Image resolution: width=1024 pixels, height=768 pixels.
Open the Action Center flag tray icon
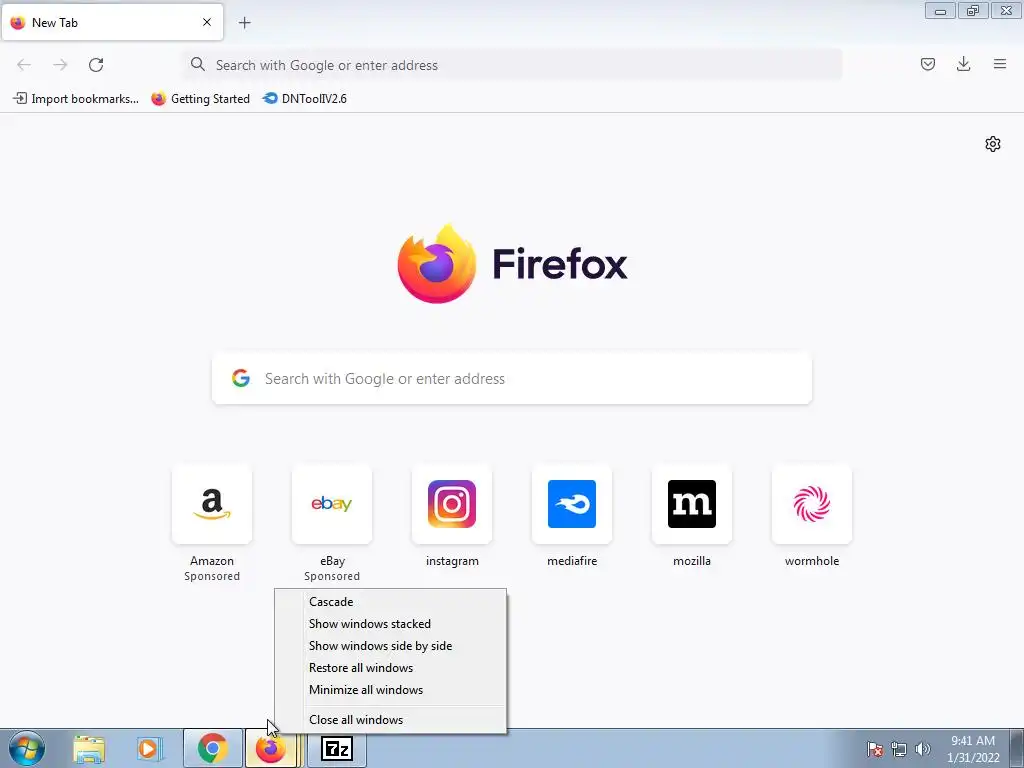point(875,750)
